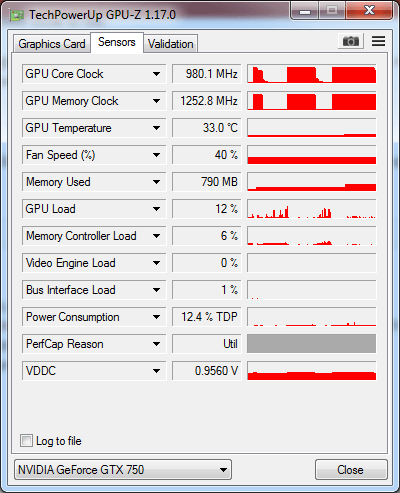The image size is (400, 493).
Task: Expand the PerfCap Reason dropdown
Action: pyautogui.click(x=156, y=344)
